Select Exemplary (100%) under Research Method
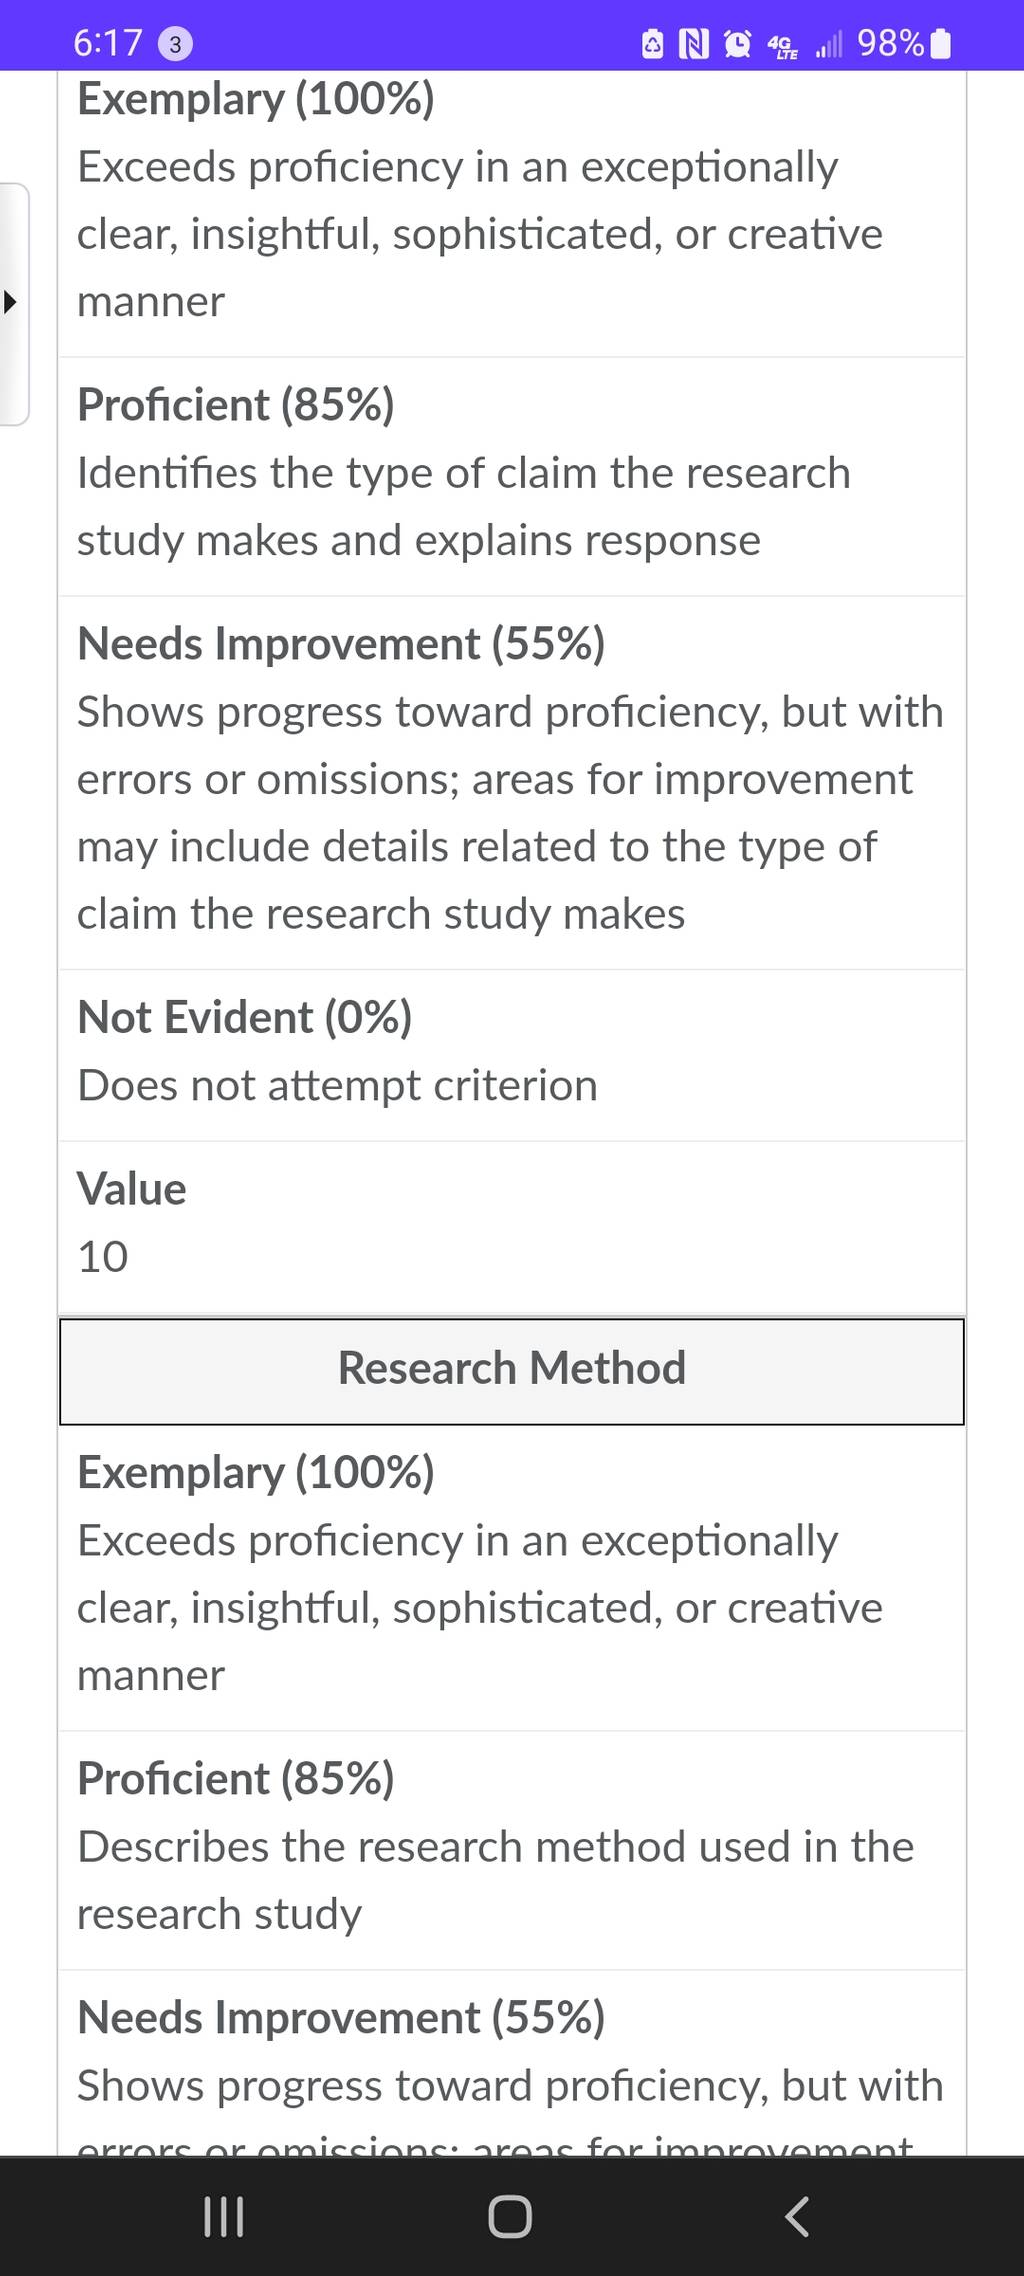The width and height of the screenshot is (1024, 2276). [512, 1577]
